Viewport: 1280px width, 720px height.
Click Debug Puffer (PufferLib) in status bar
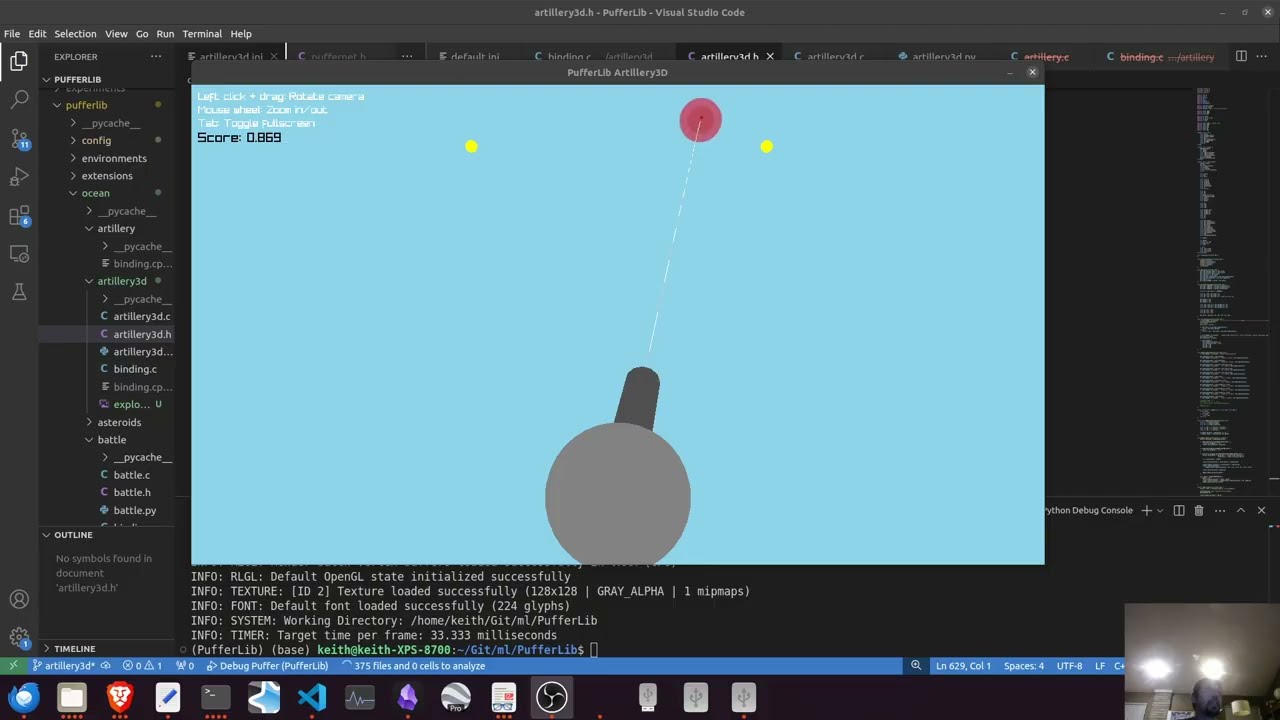267,666
